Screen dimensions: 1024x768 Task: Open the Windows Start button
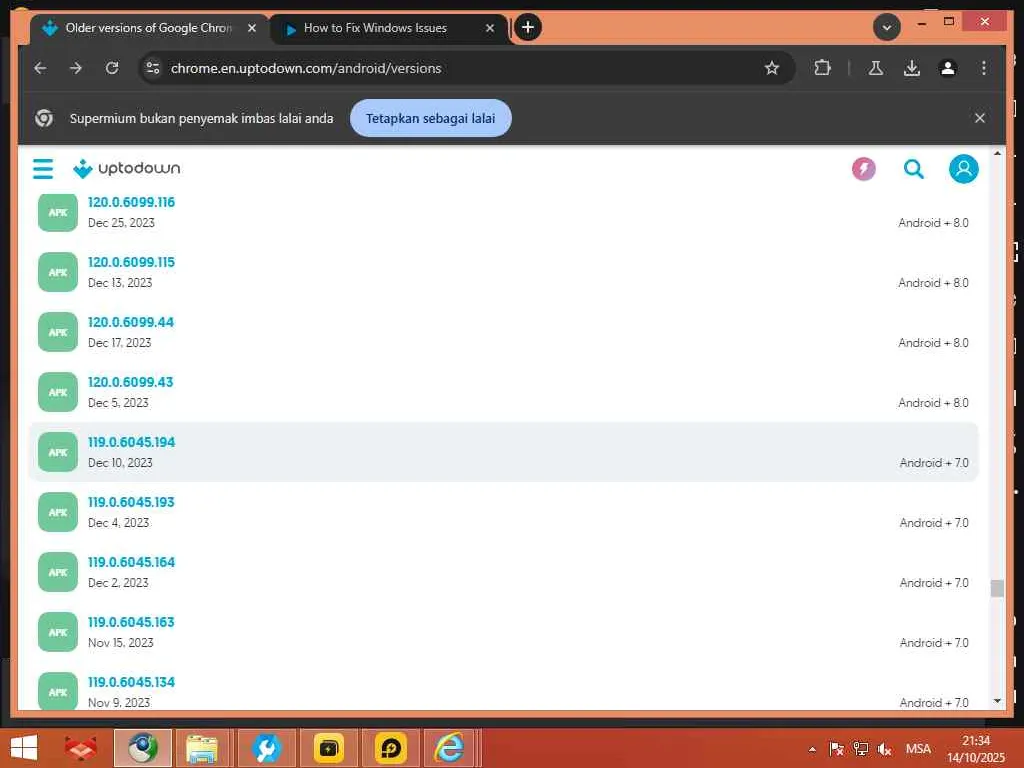[24, 748]
